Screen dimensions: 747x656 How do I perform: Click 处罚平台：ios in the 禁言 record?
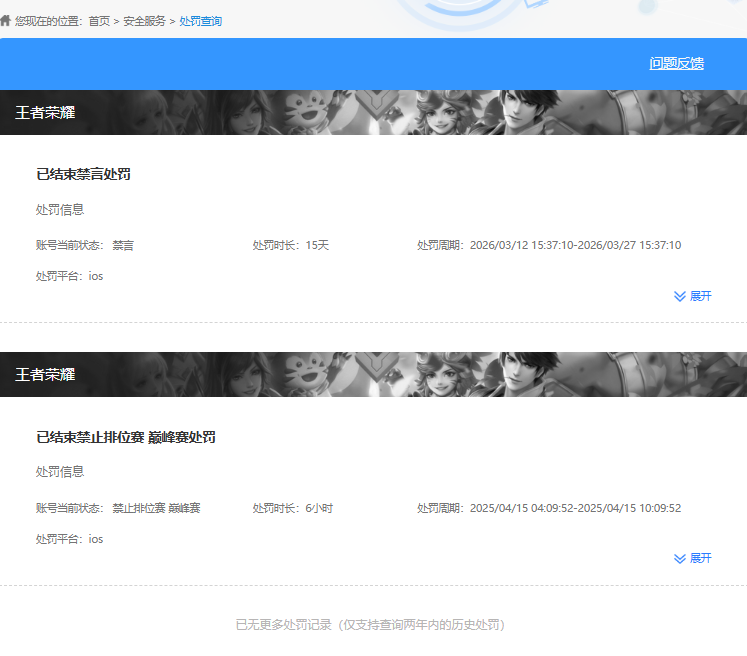(x=70, y=276)
